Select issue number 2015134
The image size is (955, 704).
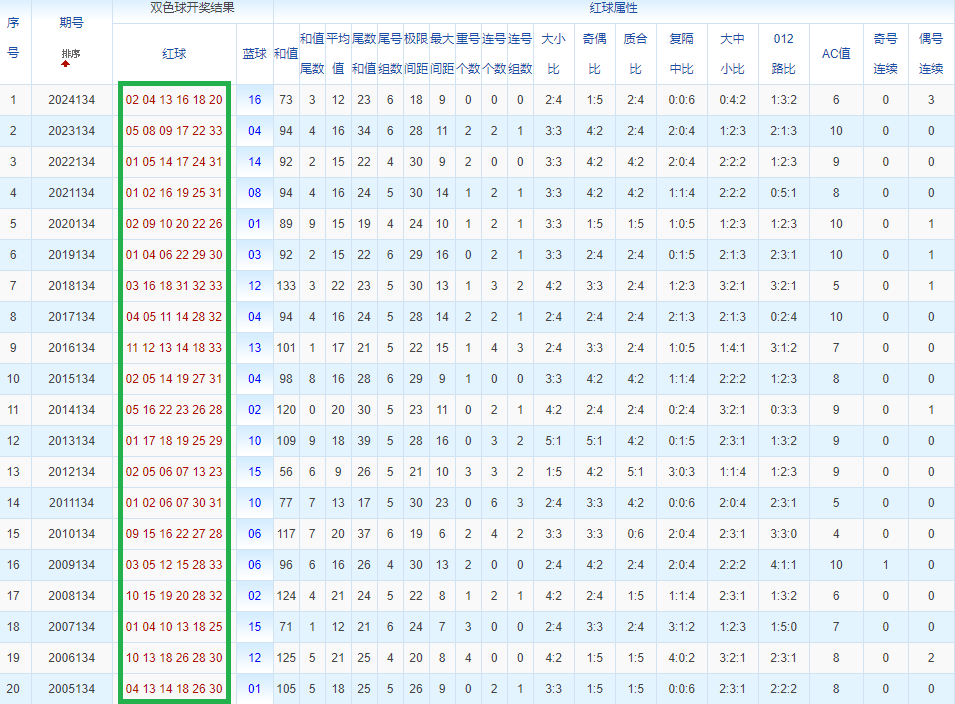point(72,379)
